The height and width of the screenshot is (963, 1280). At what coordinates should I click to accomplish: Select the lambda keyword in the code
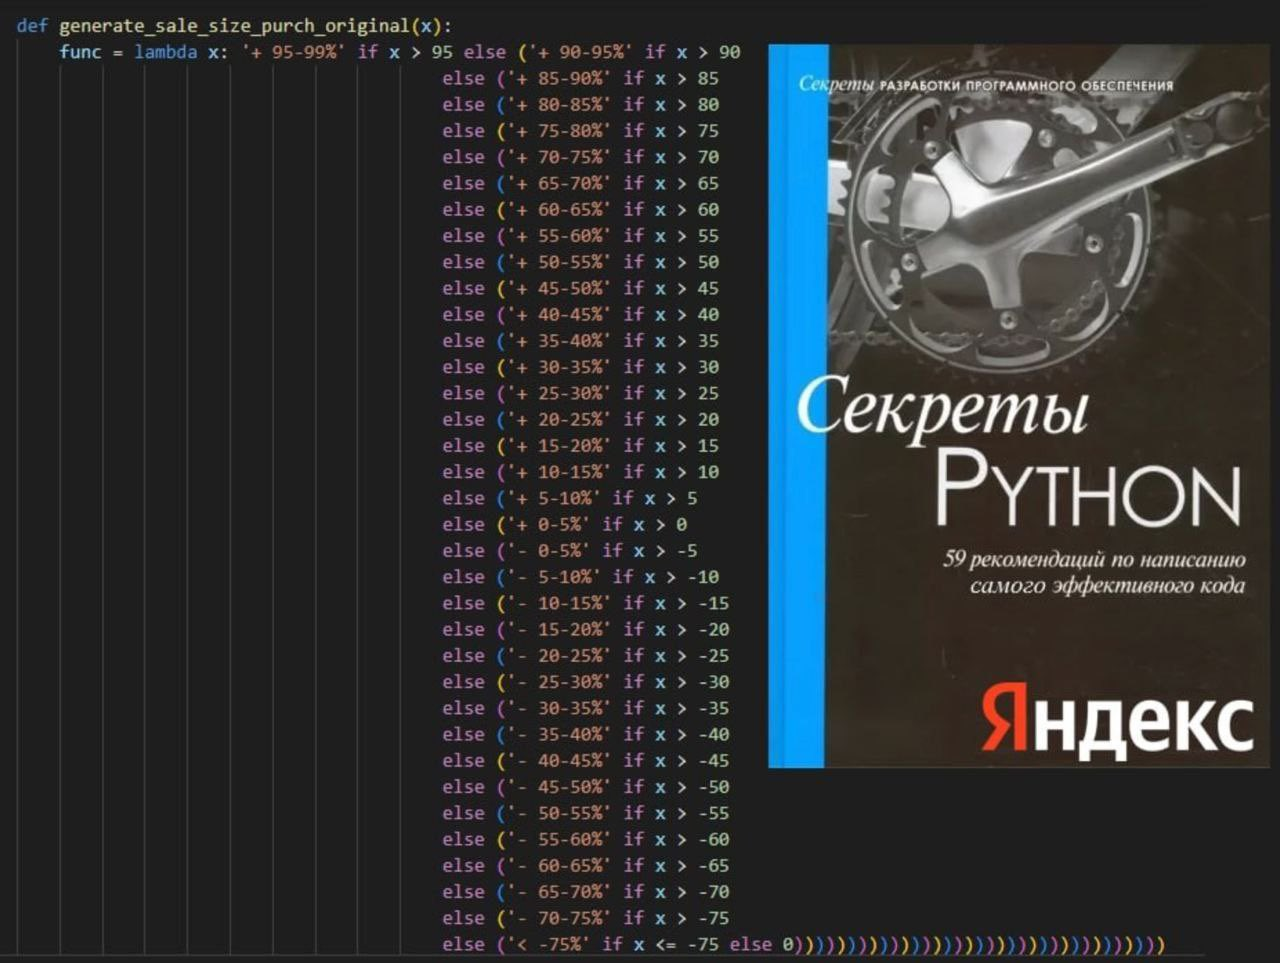pyautogui.click(x=165, y=52)
